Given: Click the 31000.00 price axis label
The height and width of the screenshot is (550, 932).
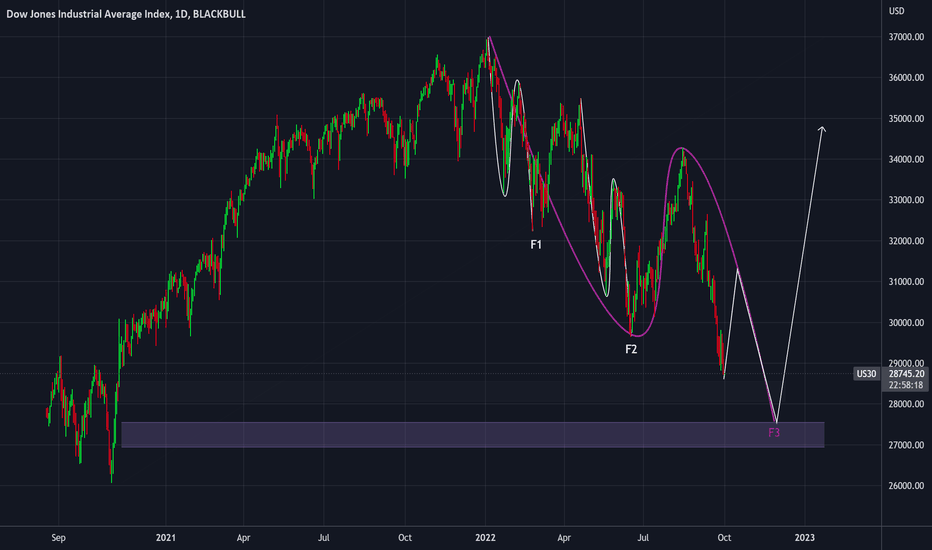Looking at the screenshot, I should click(906, 282).
